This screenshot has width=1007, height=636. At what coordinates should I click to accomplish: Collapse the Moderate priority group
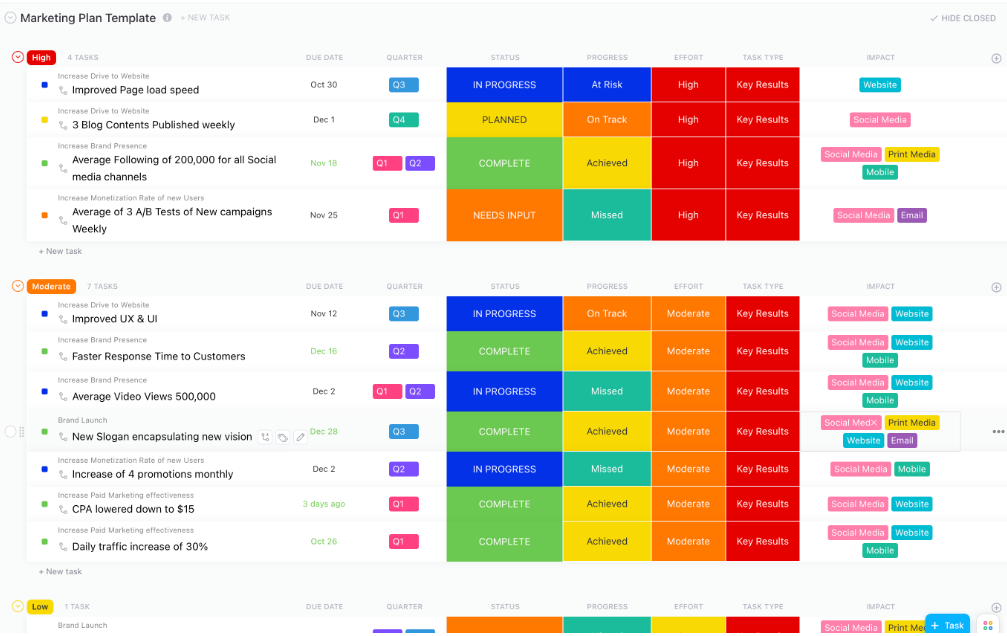pyautogui.click(x=18, y=286)
